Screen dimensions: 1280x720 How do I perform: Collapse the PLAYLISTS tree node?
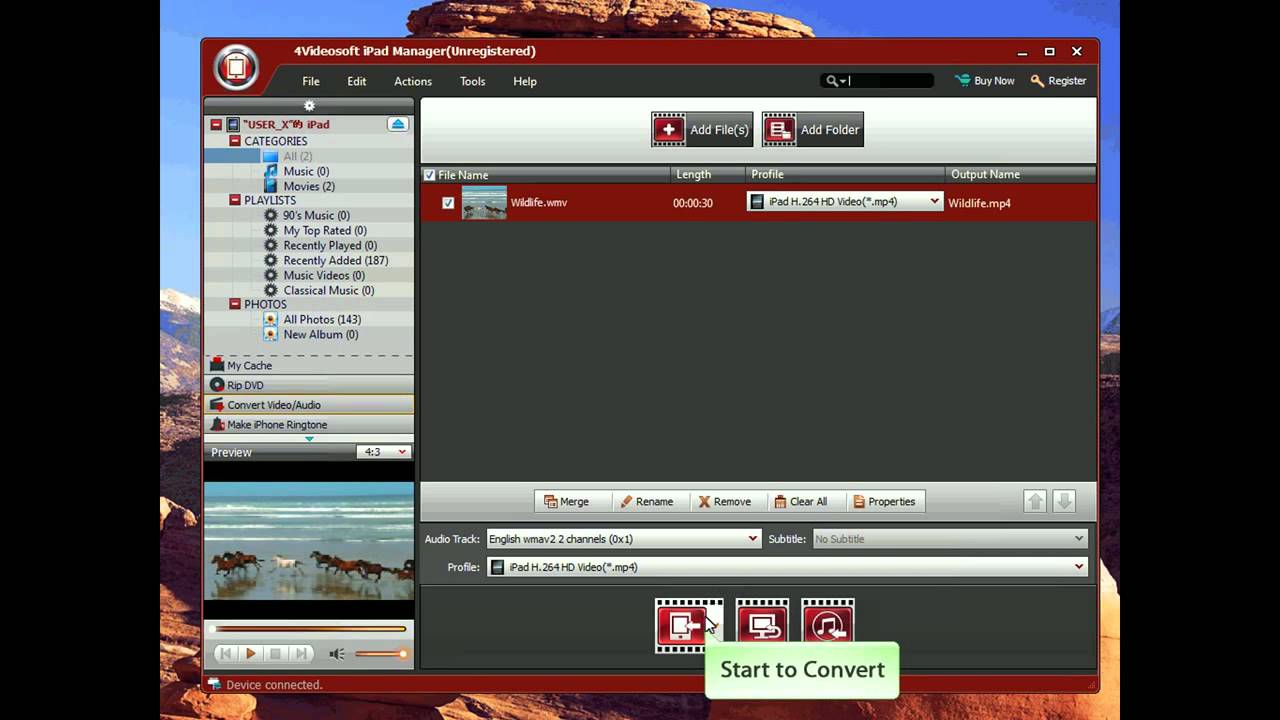point(235,200)
